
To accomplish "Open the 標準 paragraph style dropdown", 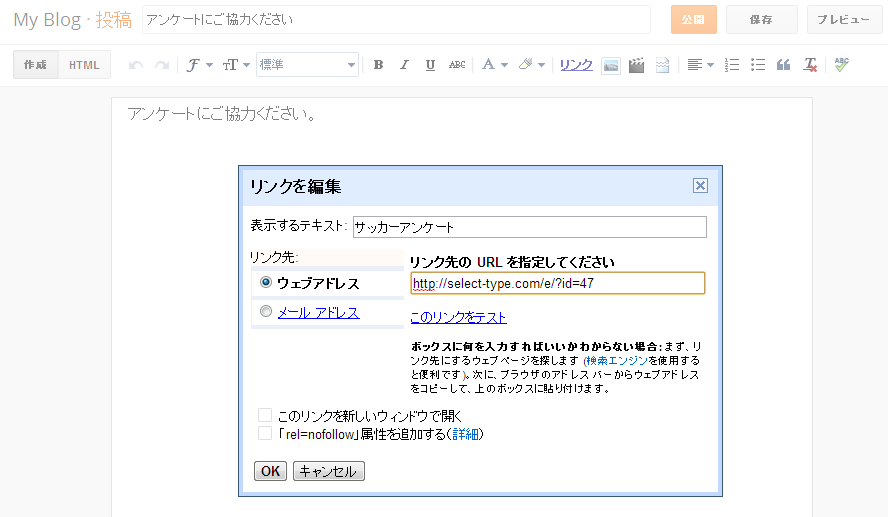I will pyautogui.click(x=307, y=65).
